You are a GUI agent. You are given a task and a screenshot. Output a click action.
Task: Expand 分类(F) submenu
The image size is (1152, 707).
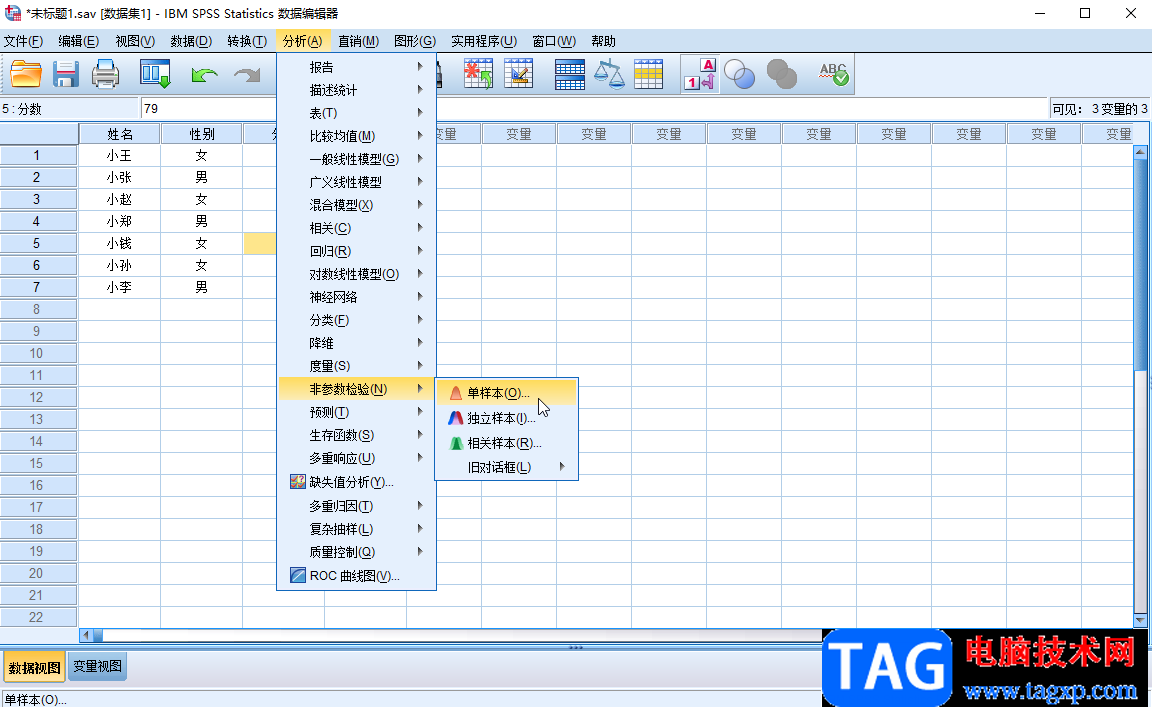356,320
